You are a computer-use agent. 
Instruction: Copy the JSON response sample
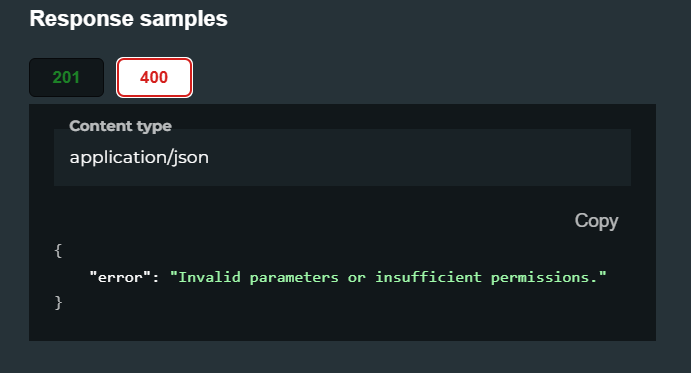pos(596,220)
